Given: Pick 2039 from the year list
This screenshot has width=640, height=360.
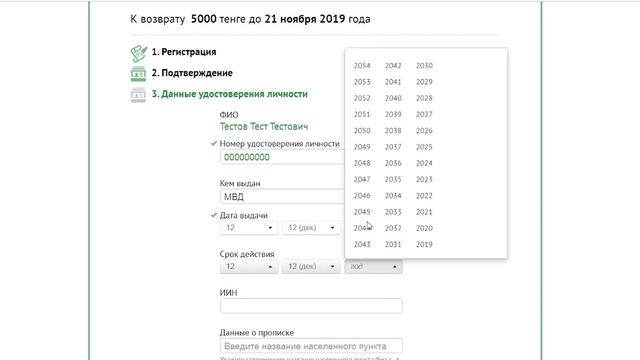Looking at the screenshot, I should (x=393, y=115).
